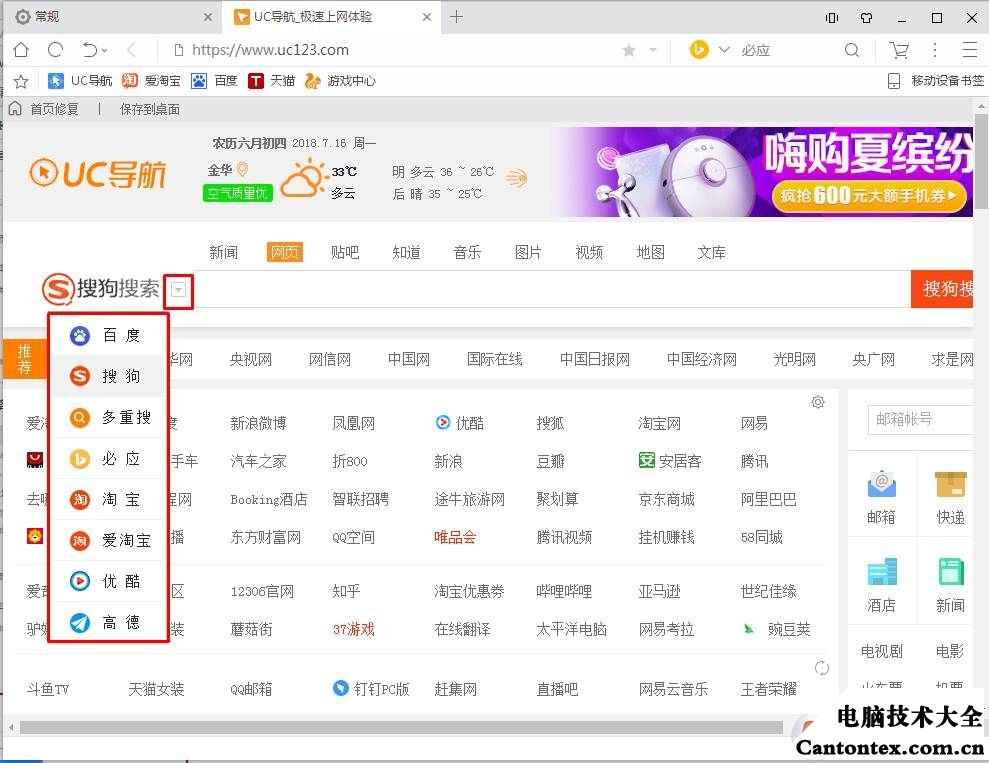The image size is (989, 763).
Task: Open the hamburger main menu
Action: click(x=970, y=50)
